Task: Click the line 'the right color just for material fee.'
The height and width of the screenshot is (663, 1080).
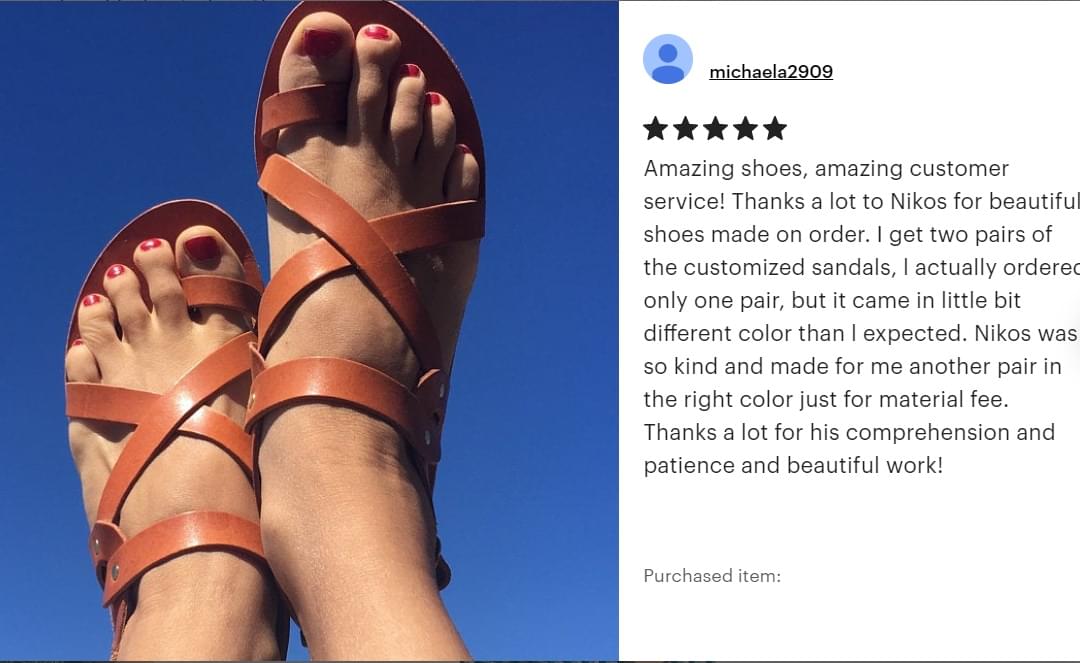Action: (826, 399)
